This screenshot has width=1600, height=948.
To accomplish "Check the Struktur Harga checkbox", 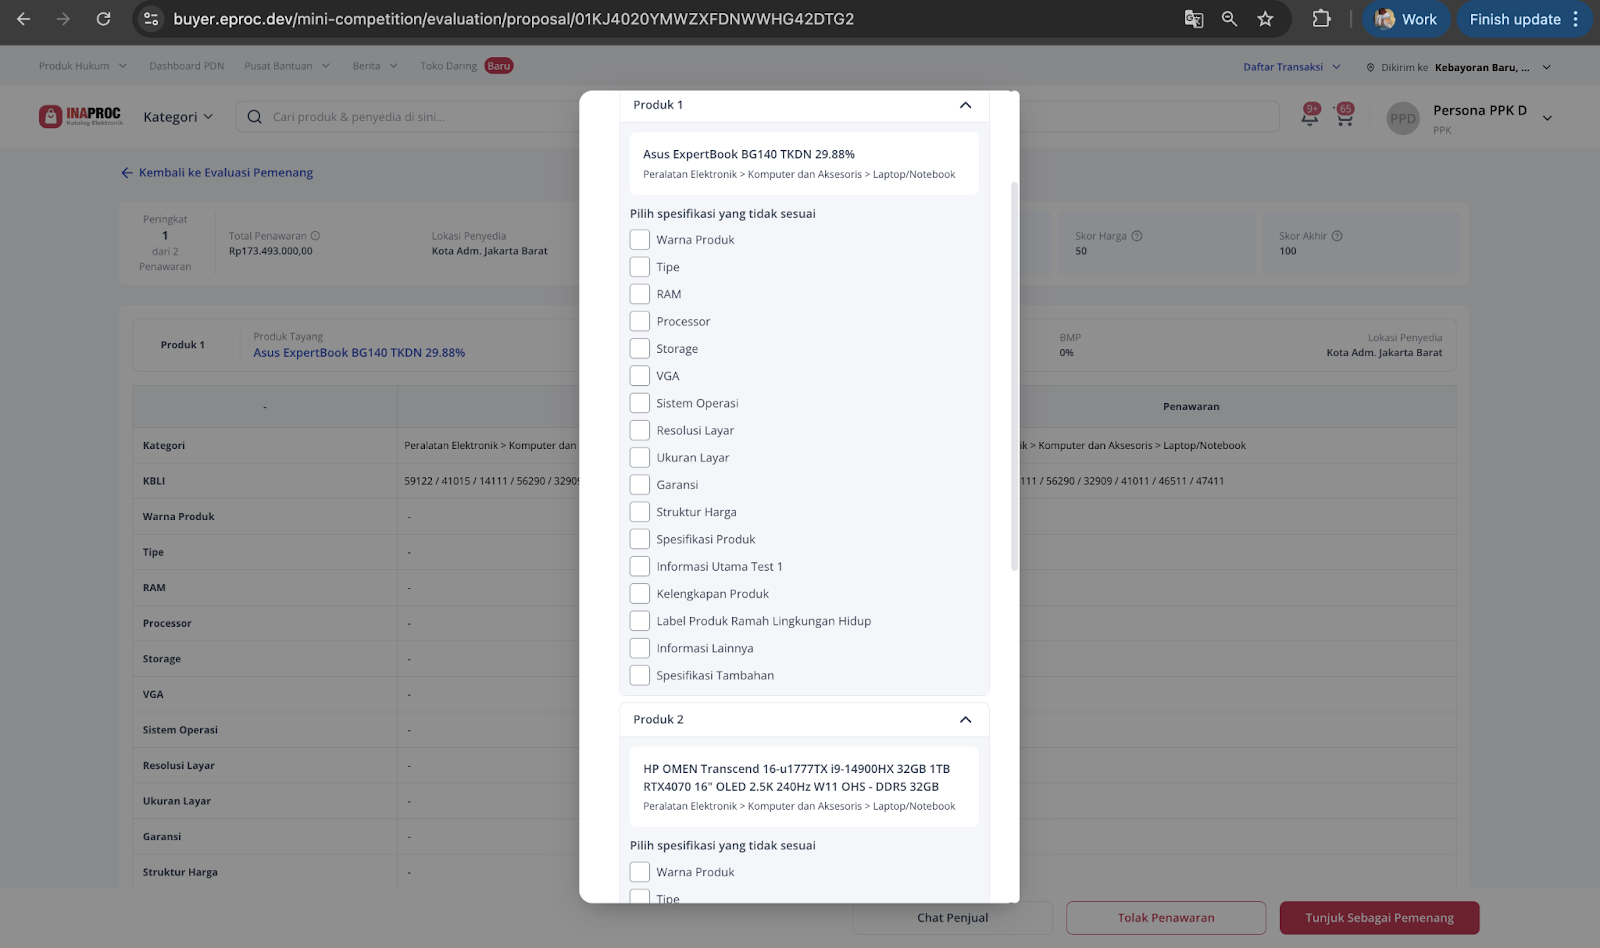I will (x=640, y=512).
